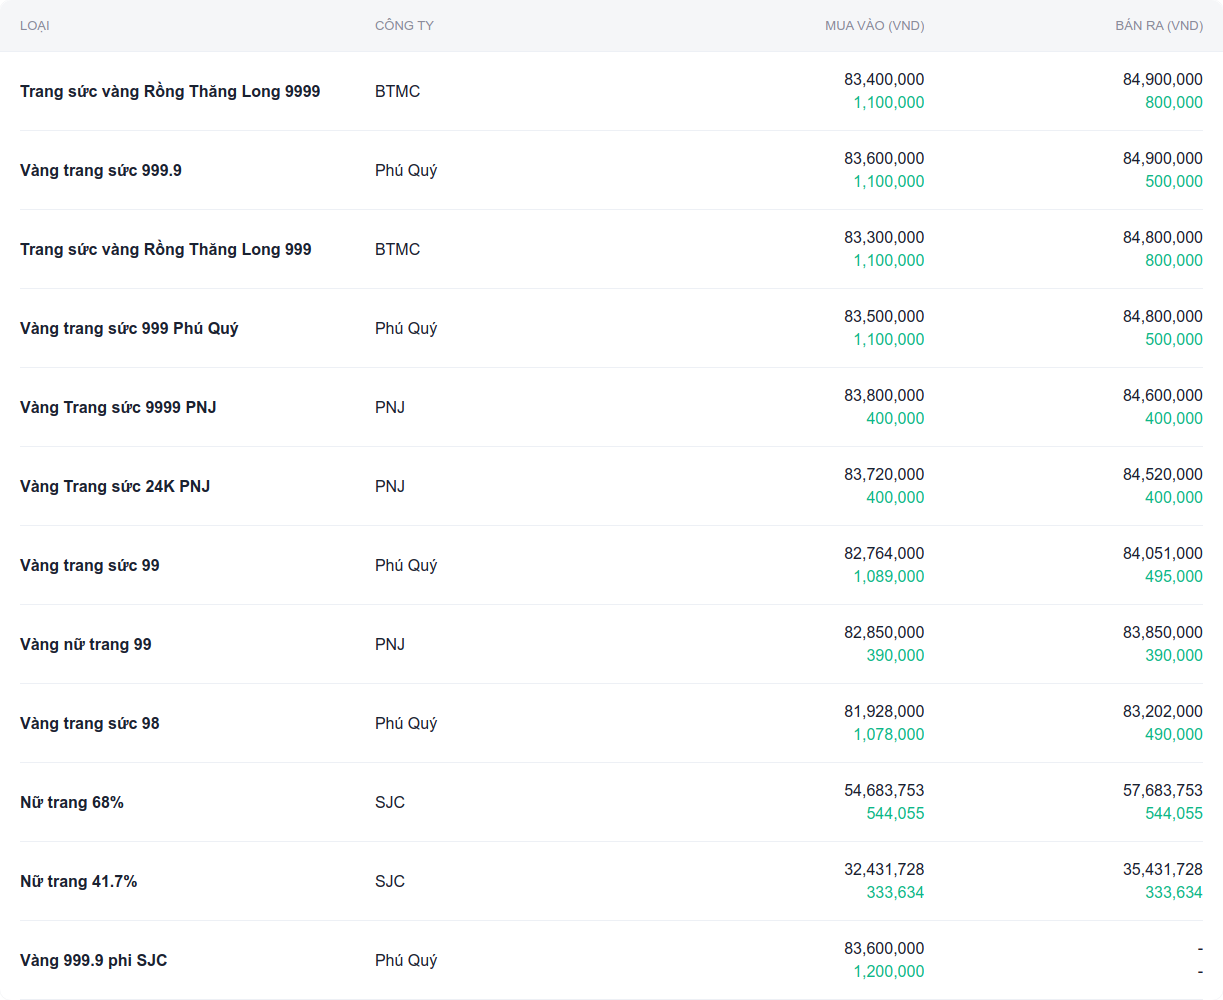This screenshot has height=1000, width=1223.
Task: Click Nữ trang 68% gold type
Action: pyautogui.click(x=72, y=802)
